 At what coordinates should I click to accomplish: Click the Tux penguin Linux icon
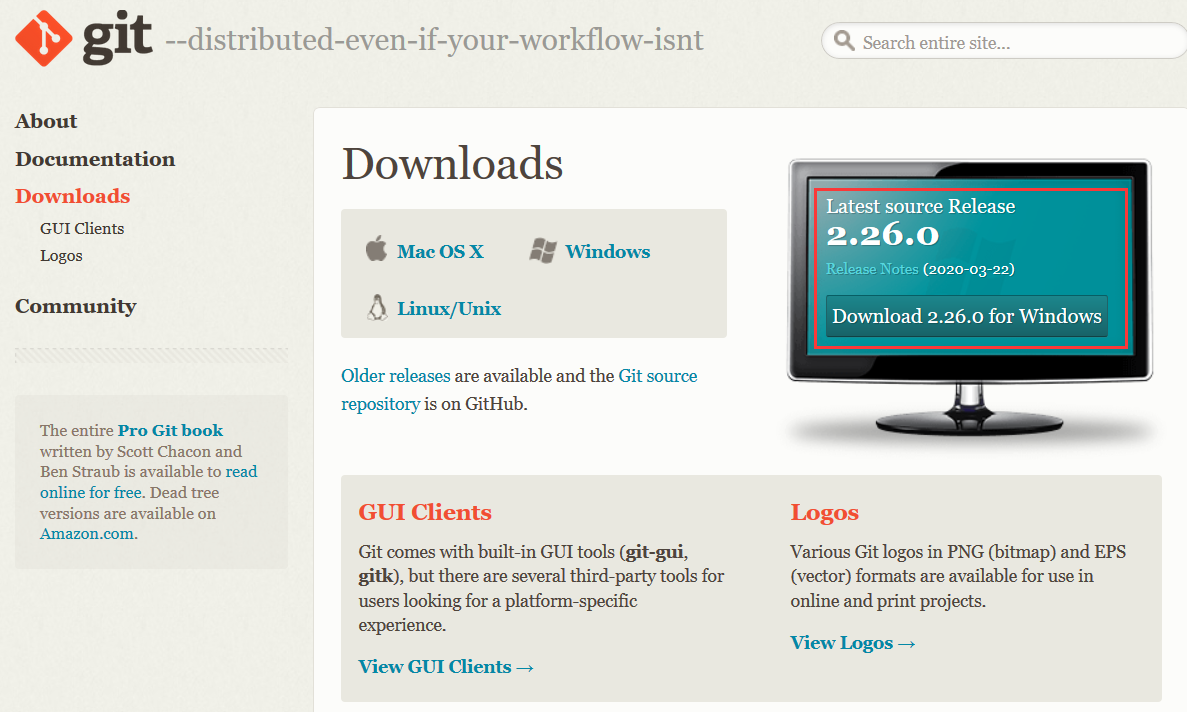coord(377,307)
